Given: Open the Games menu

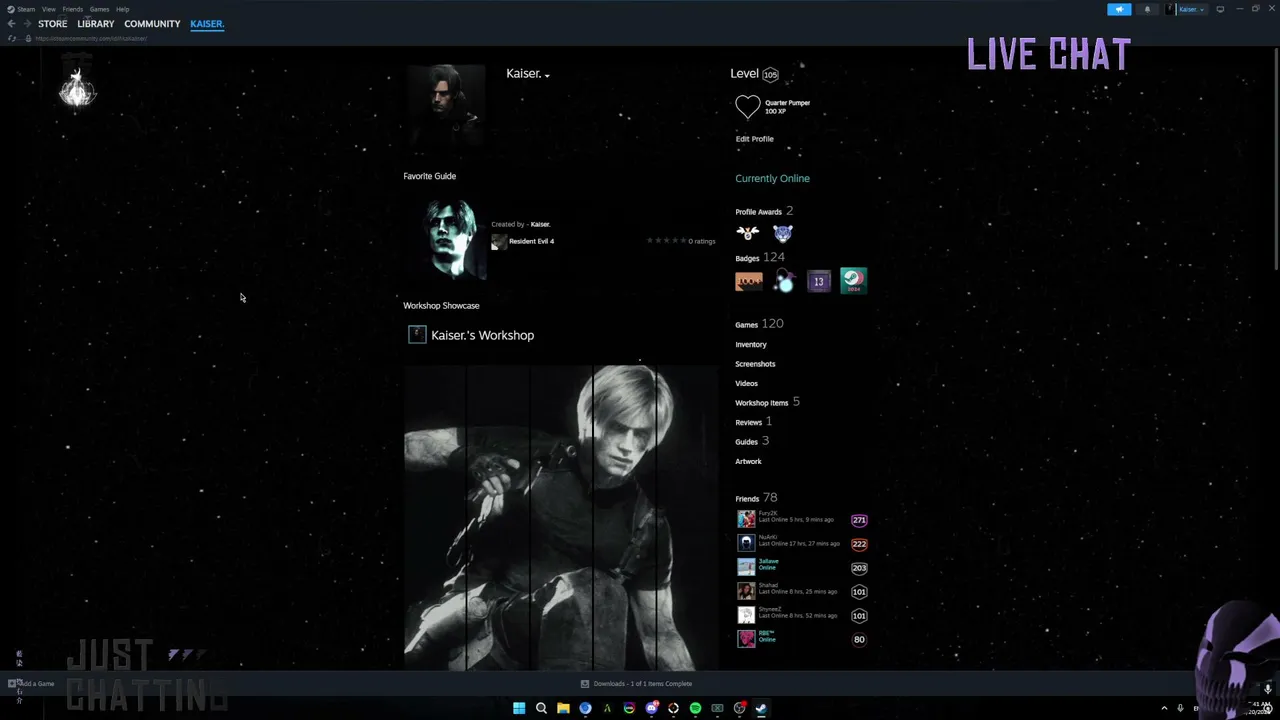Looking at the screenshot, I should click(99, 9).
